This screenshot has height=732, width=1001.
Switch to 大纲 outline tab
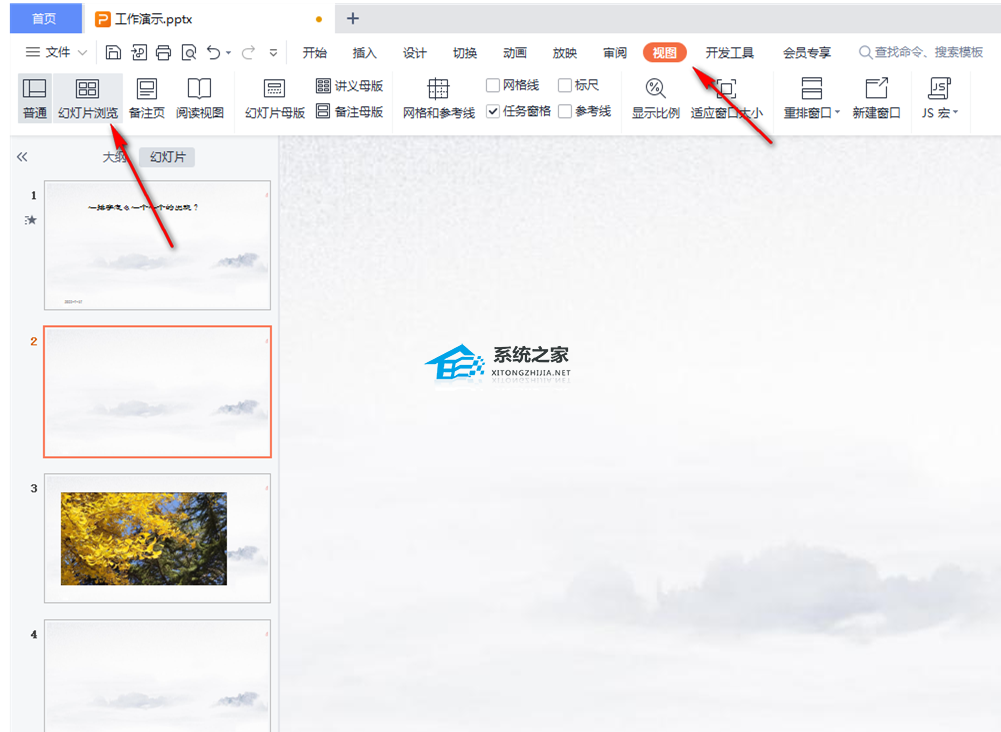114,157
